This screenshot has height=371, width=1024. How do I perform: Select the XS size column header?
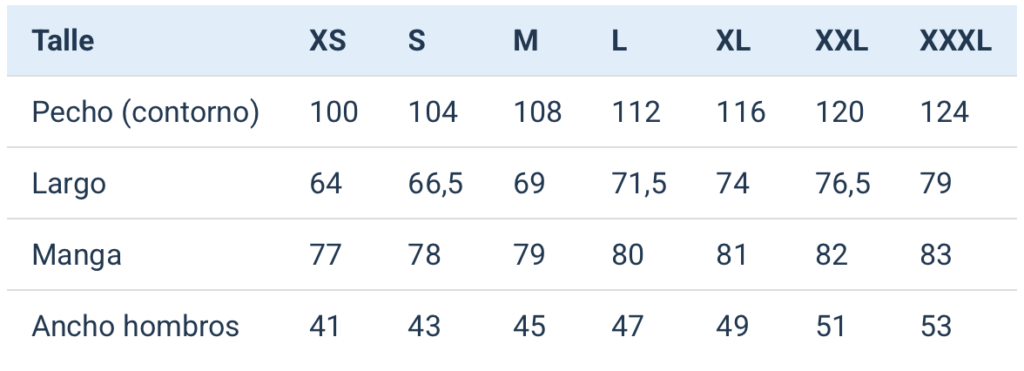tap(327, 41)
